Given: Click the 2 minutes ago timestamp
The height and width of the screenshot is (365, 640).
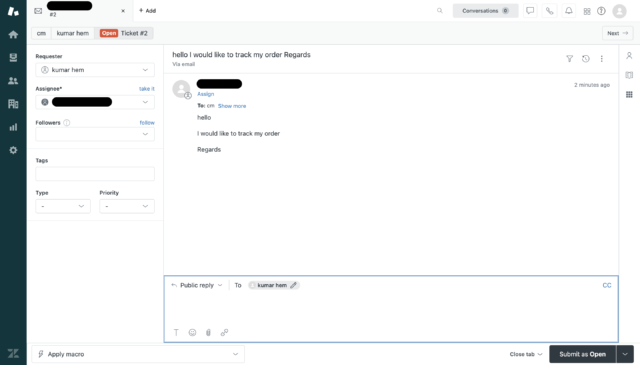Looking at the screenshot, I should (x=592, y=85).
